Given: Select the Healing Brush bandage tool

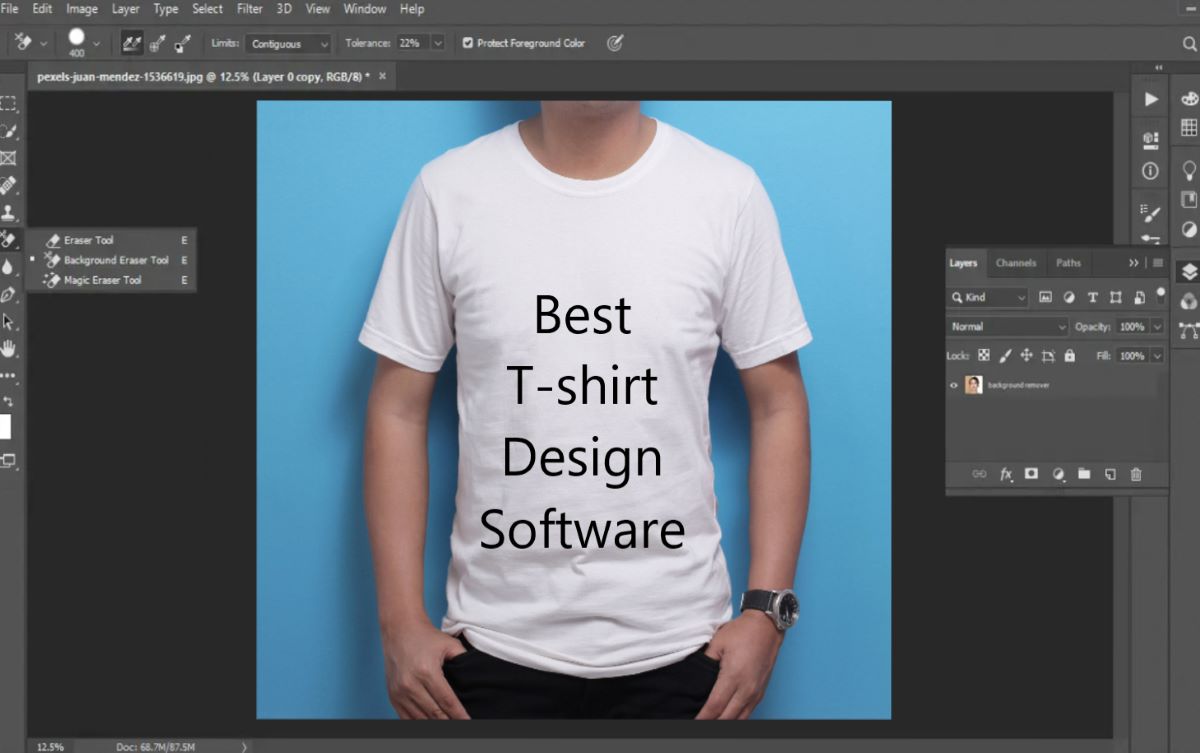Looking at the screenshot, I should click(8, 185).
